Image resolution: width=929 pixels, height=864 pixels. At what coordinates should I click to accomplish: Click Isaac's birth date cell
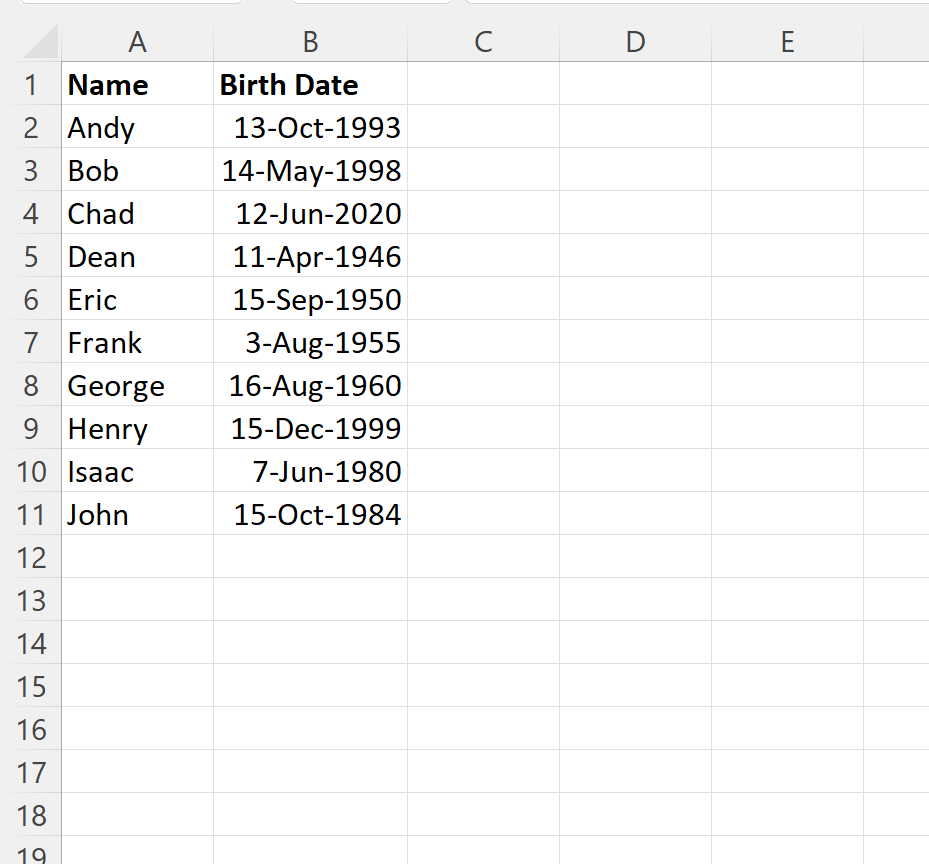click(x=310, y=471)
